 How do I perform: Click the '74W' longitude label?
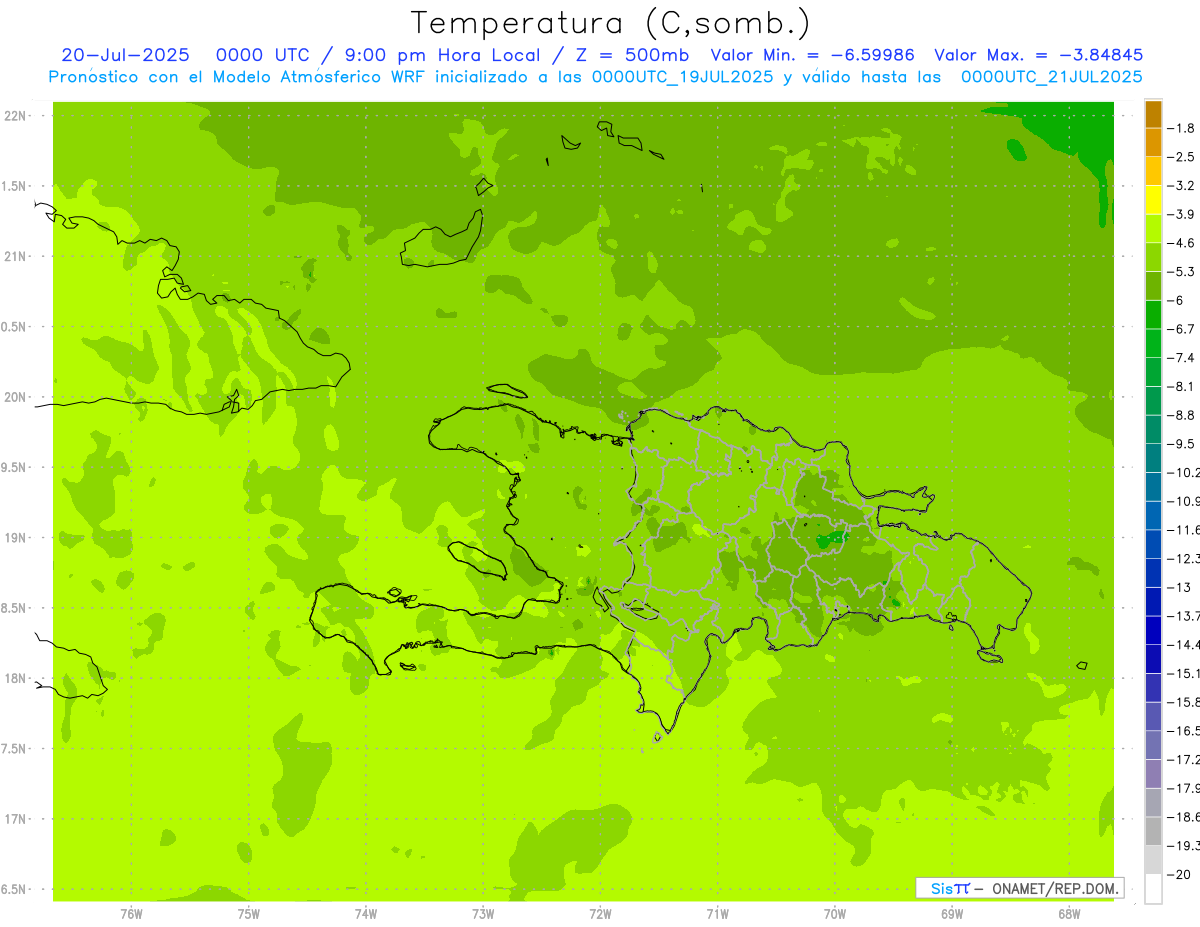(x=366, y=913)
